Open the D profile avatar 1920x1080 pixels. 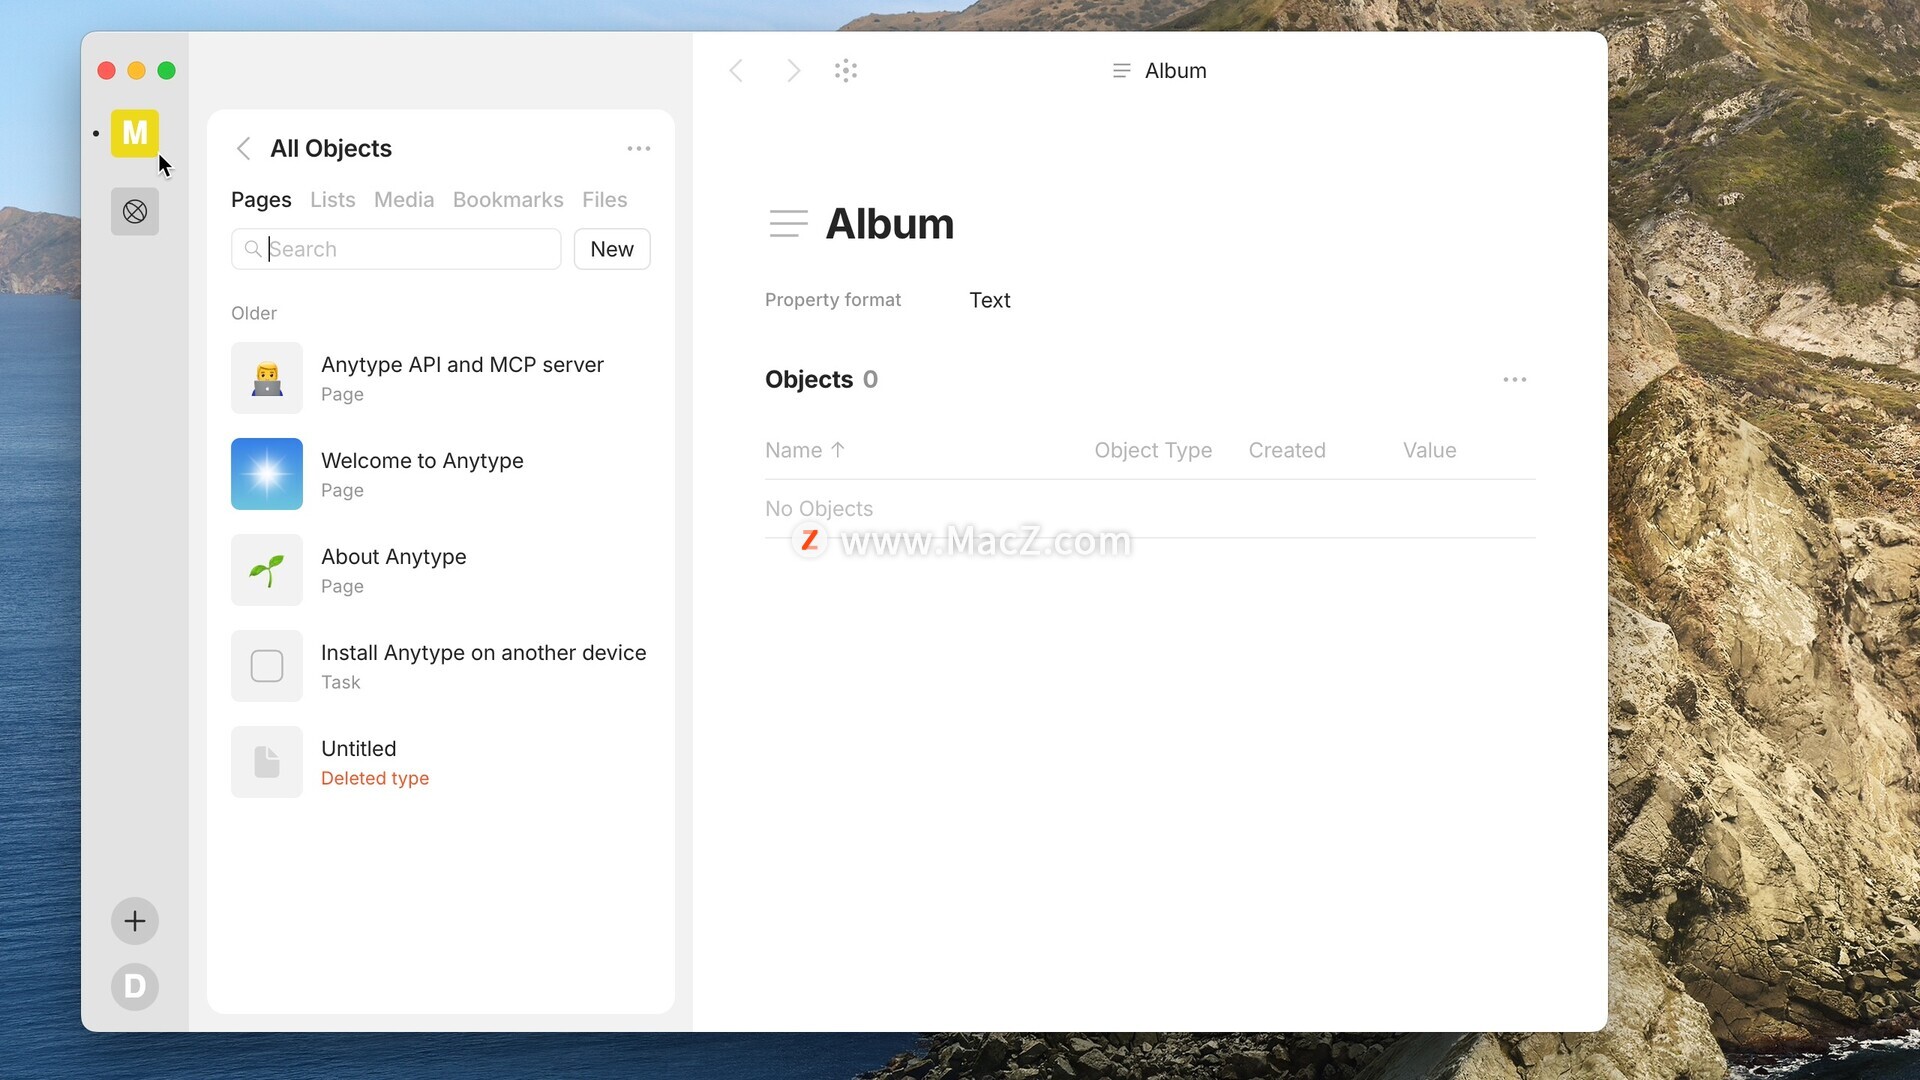135,987
